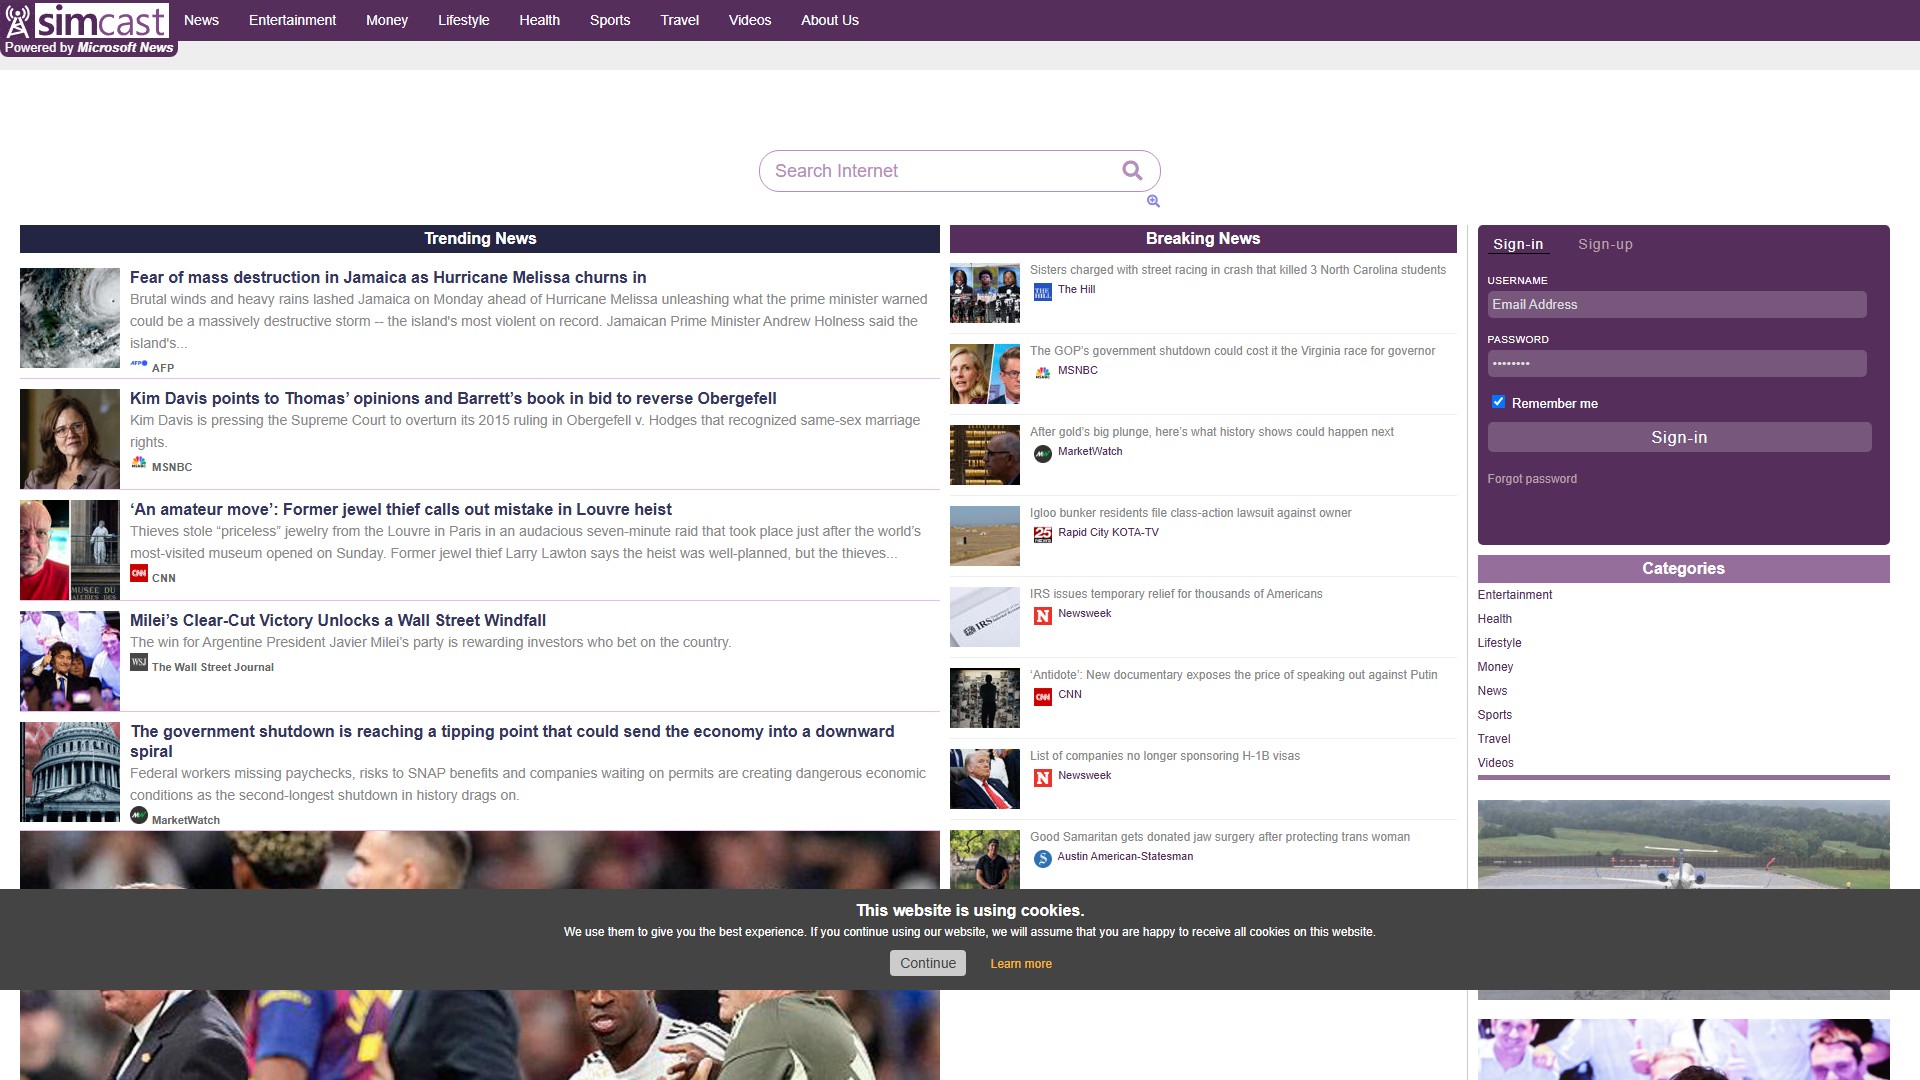Open the About Us menu item
This screenshot has height=1080, width=1920.
829,20
